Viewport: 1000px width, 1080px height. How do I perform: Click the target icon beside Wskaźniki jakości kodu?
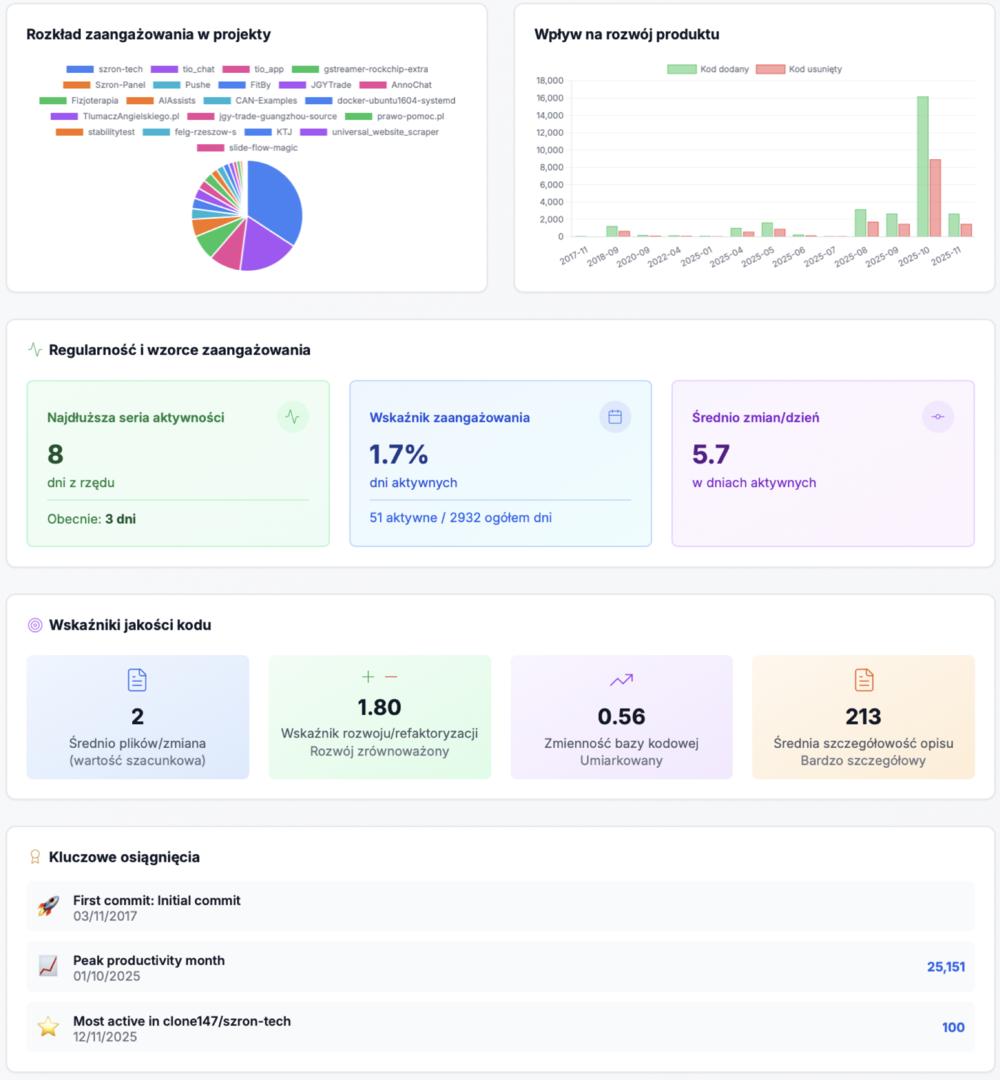33,624
